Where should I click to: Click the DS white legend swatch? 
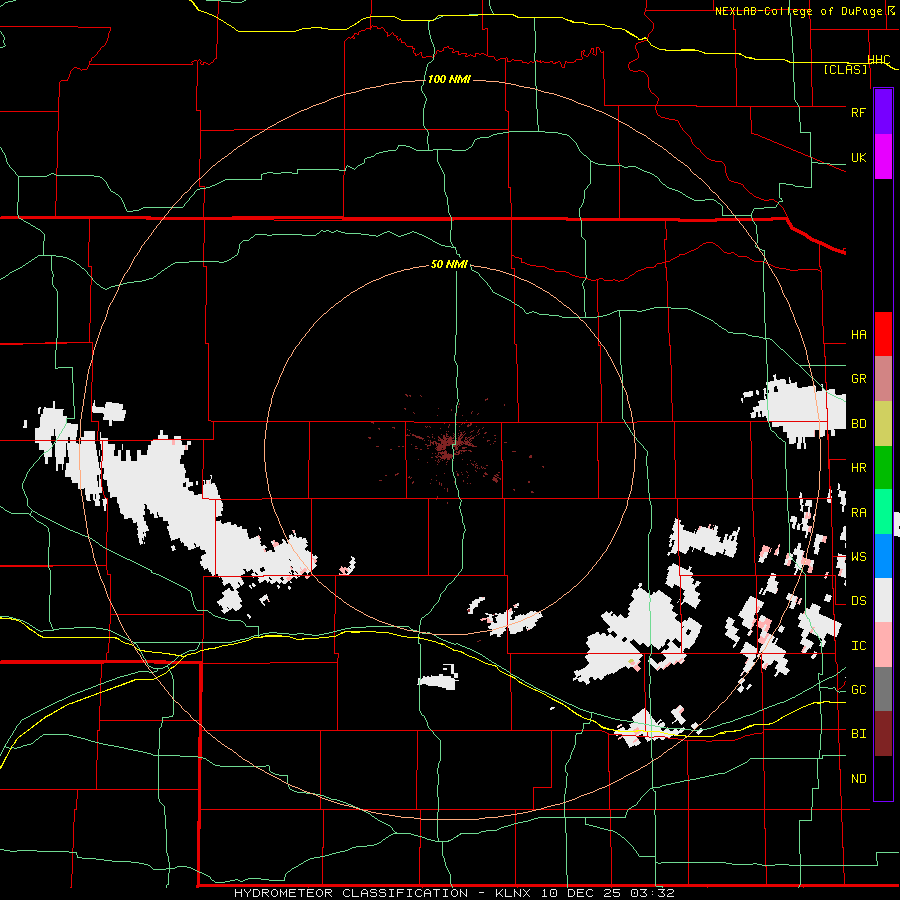tap(883, 600)
